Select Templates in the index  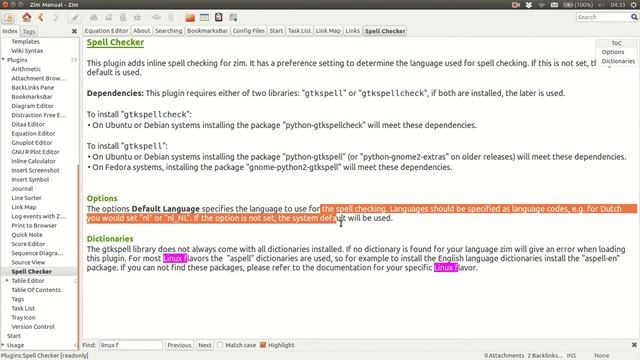click(x=25, y=41)
